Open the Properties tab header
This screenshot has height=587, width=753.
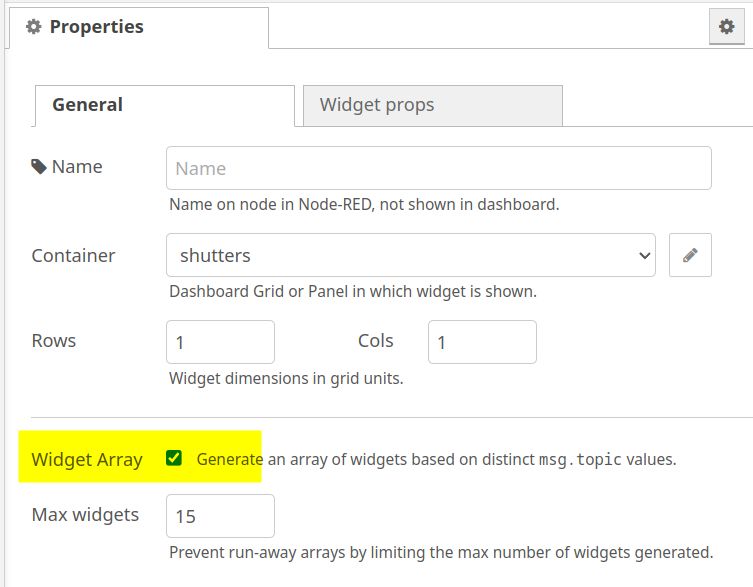(139, 27)
